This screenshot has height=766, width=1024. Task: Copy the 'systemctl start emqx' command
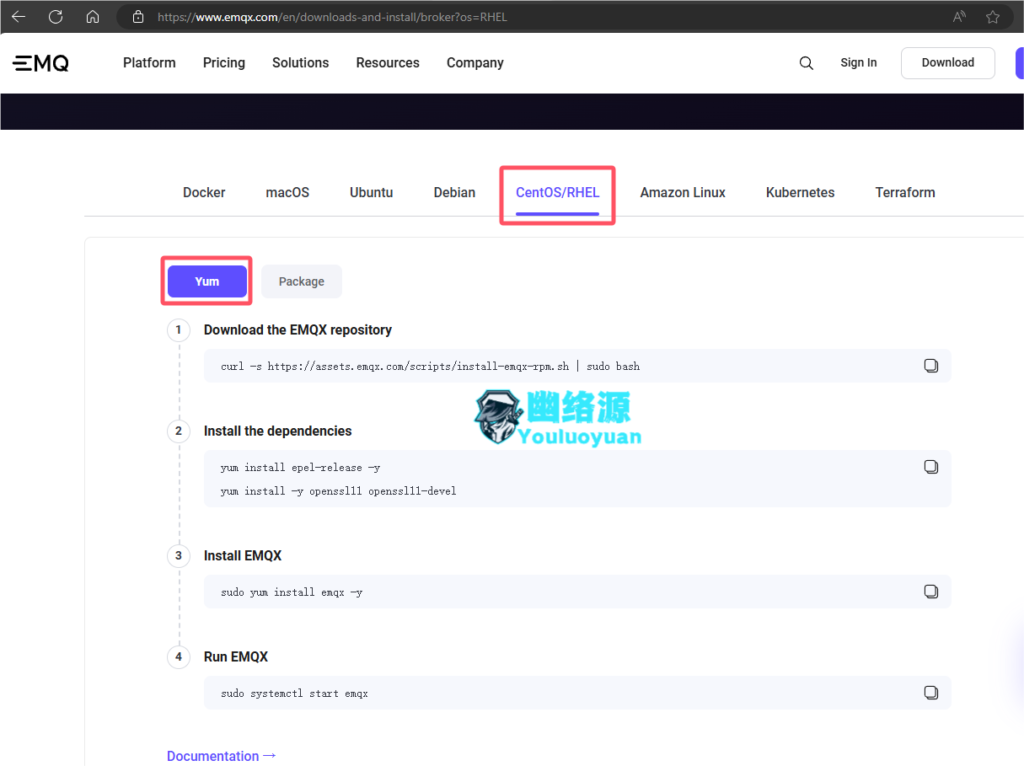coord(931,693)
